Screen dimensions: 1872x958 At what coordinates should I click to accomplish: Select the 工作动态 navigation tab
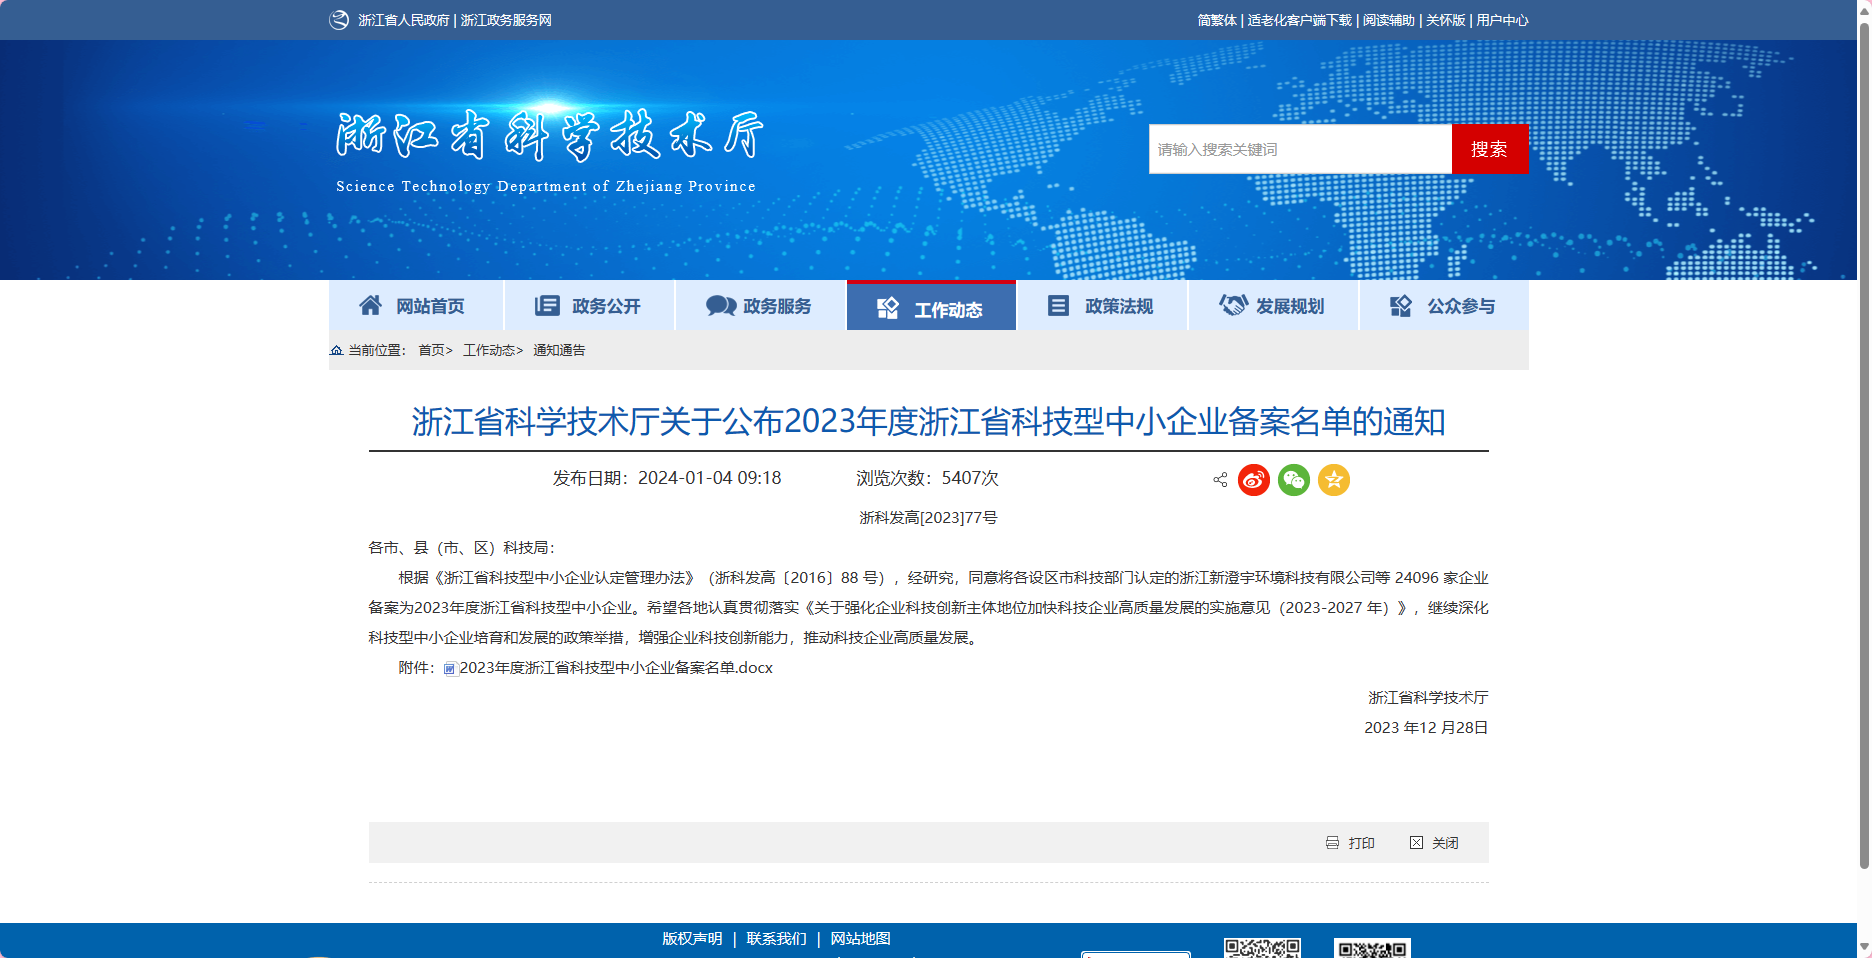[x=931, y=305]
